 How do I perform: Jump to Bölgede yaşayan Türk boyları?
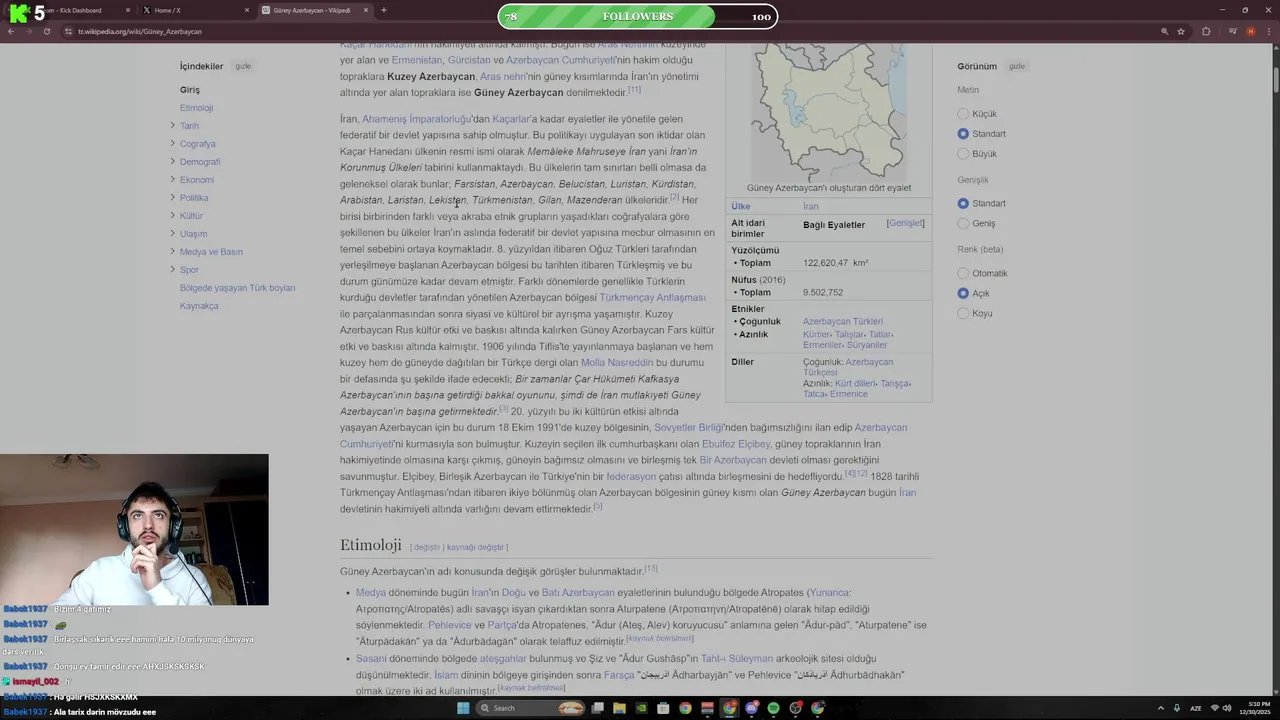[x=238, y=288]
